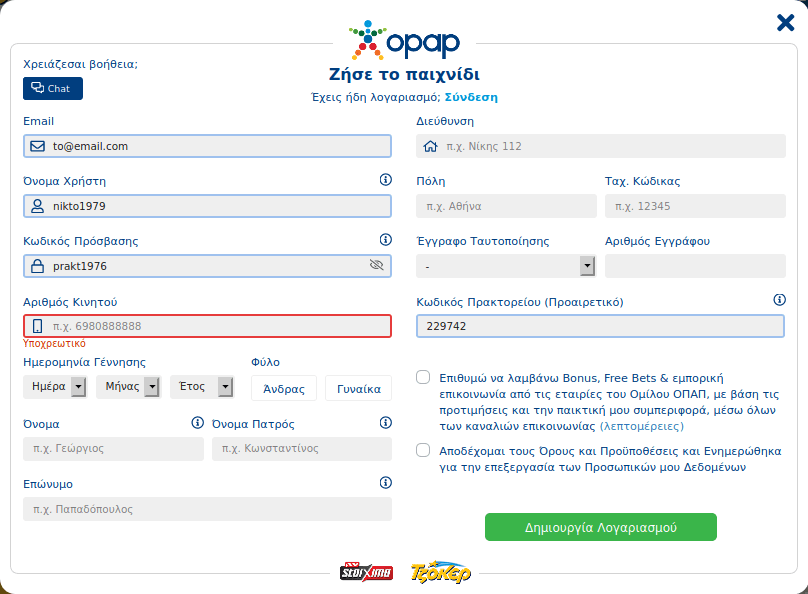Click the Τζόκερ logo at bottom
The image size is (808, 594).
(441, 572)
